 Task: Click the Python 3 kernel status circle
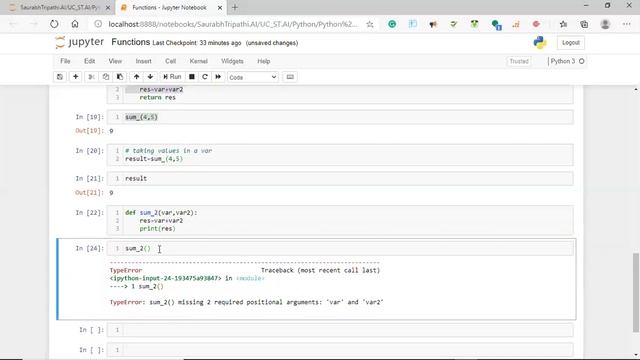(x=582, y=61)
